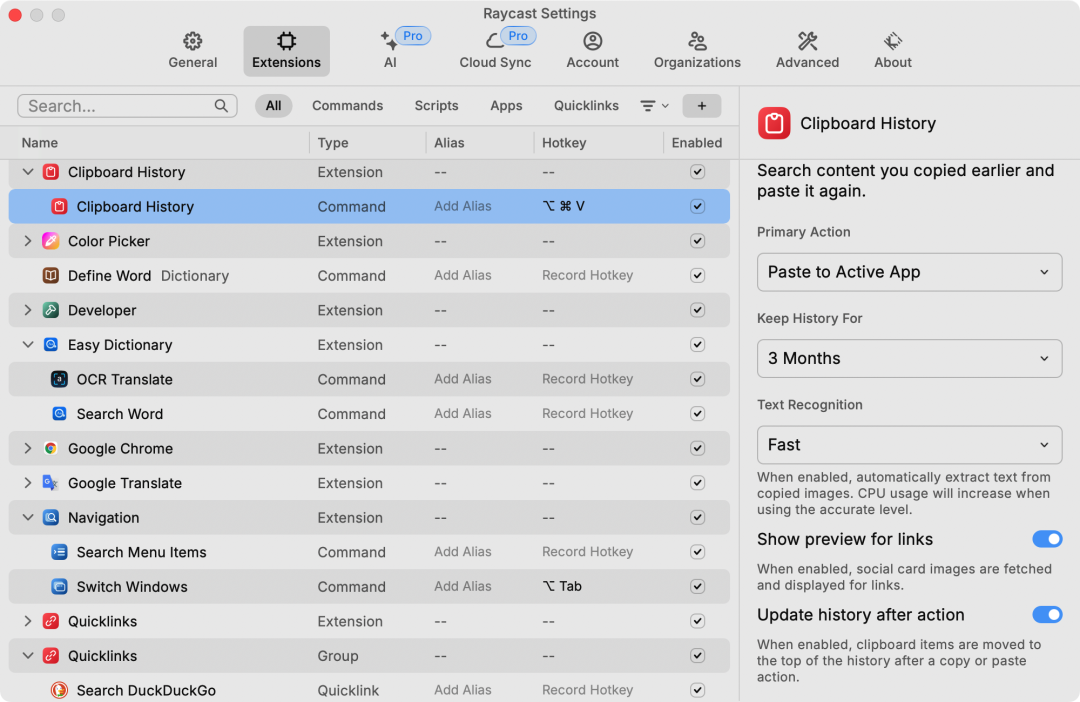1080x702 pixels.
Task: Open the Primary Action dropdown
Action: [909, 272]
